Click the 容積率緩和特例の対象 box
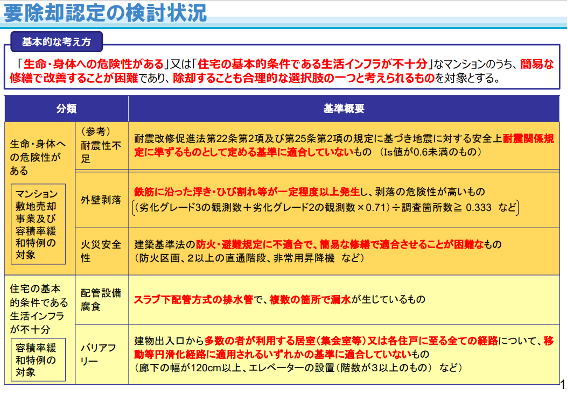 click(38, 360)
